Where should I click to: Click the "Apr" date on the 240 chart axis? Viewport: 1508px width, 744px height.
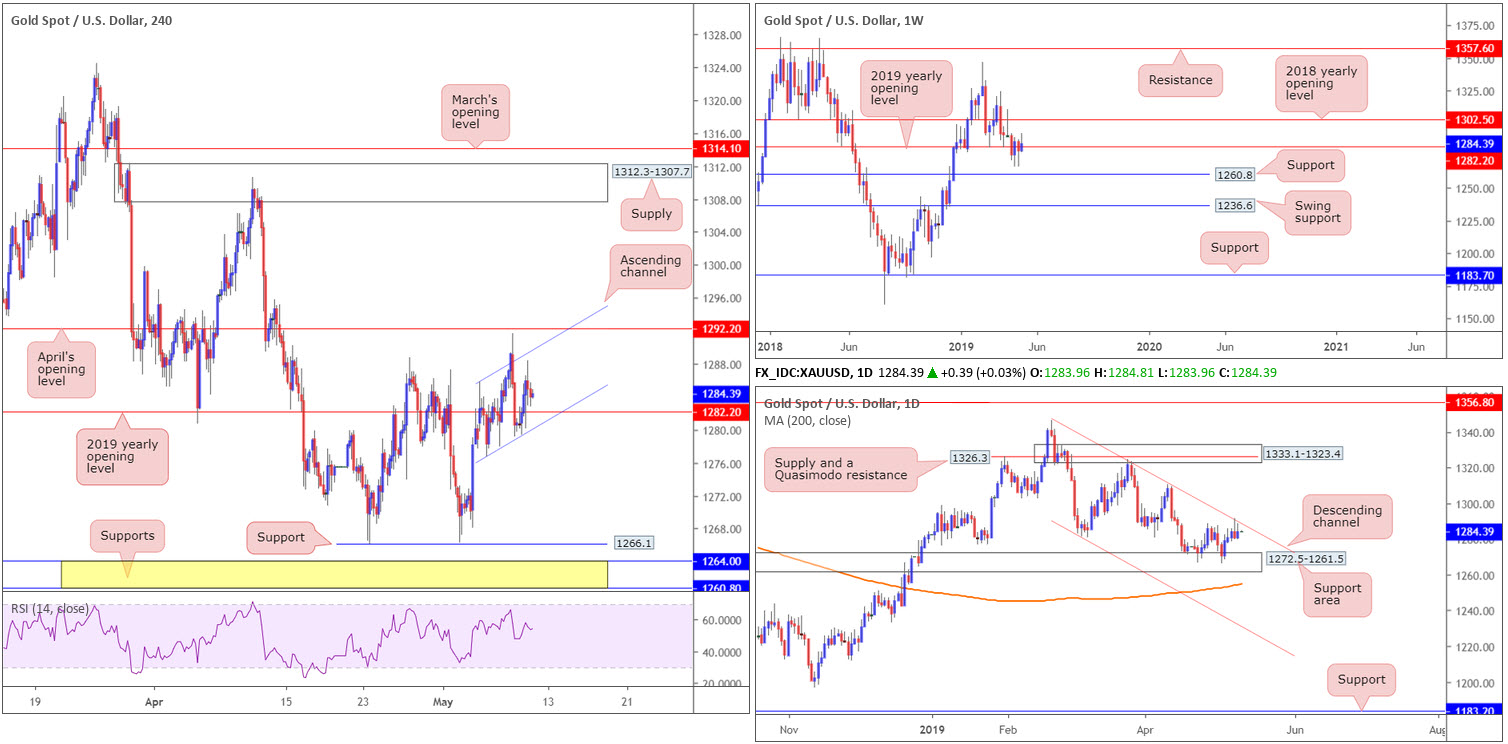tap(155, 703)
